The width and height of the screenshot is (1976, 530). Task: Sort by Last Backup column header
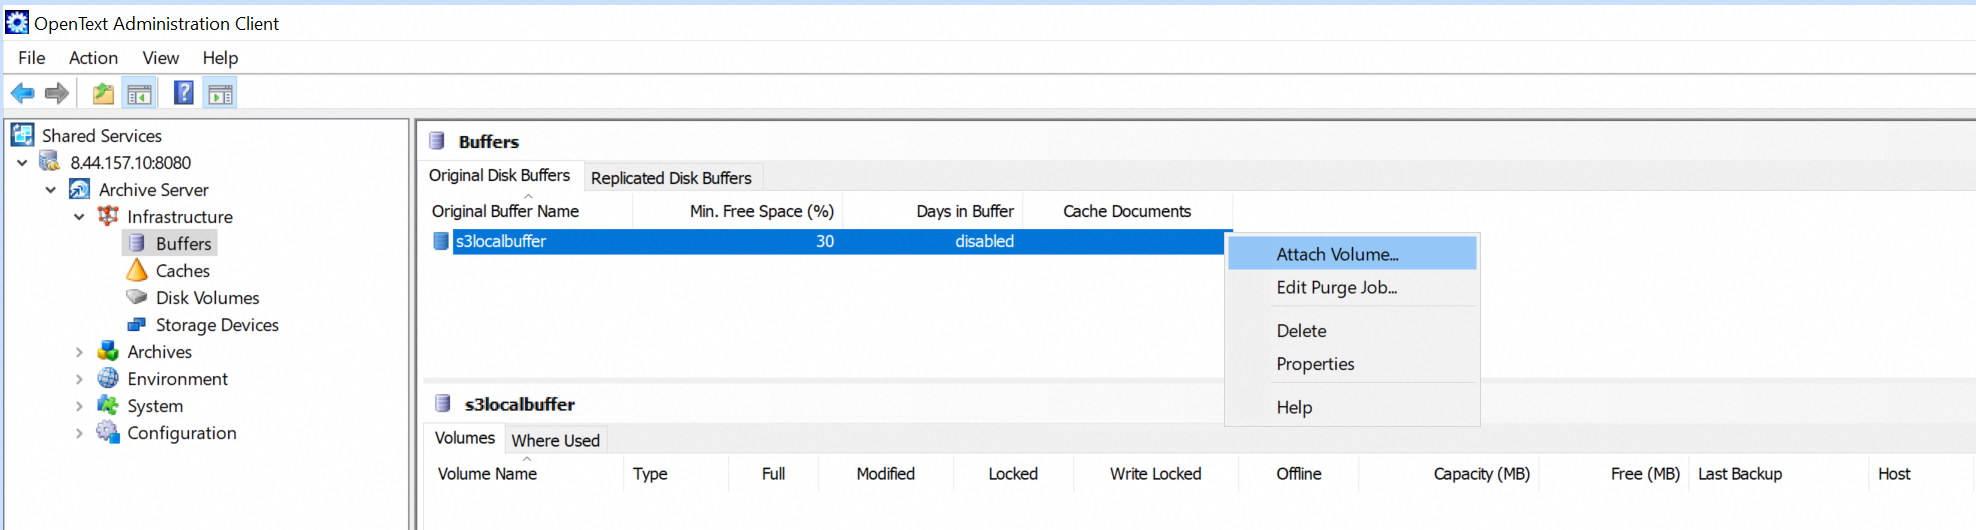[x=1777, y=474]
